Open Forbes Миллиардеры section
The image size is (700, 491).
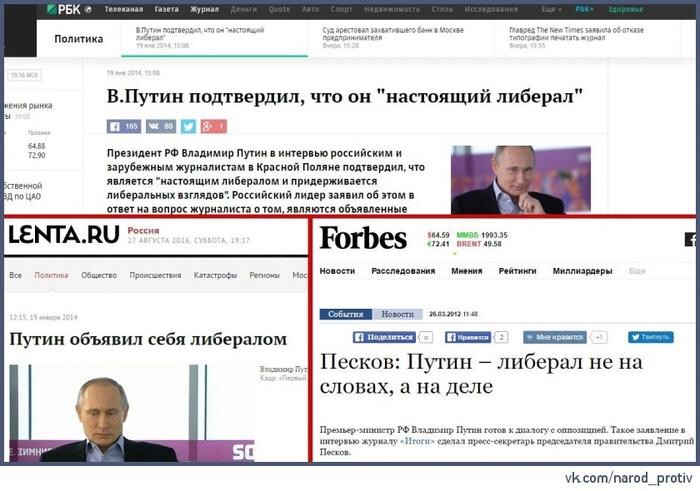582,271
